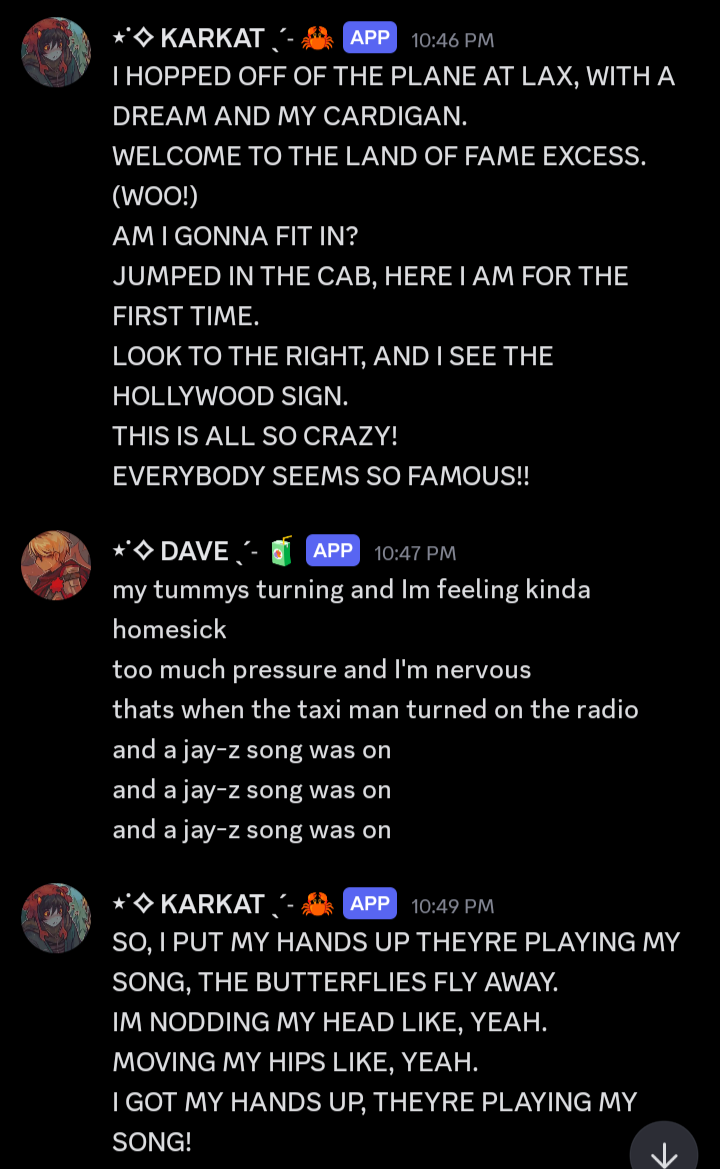Jump to latest messages with down arrow
This screenshot has height=1169, width=720.
point(663,1148)
